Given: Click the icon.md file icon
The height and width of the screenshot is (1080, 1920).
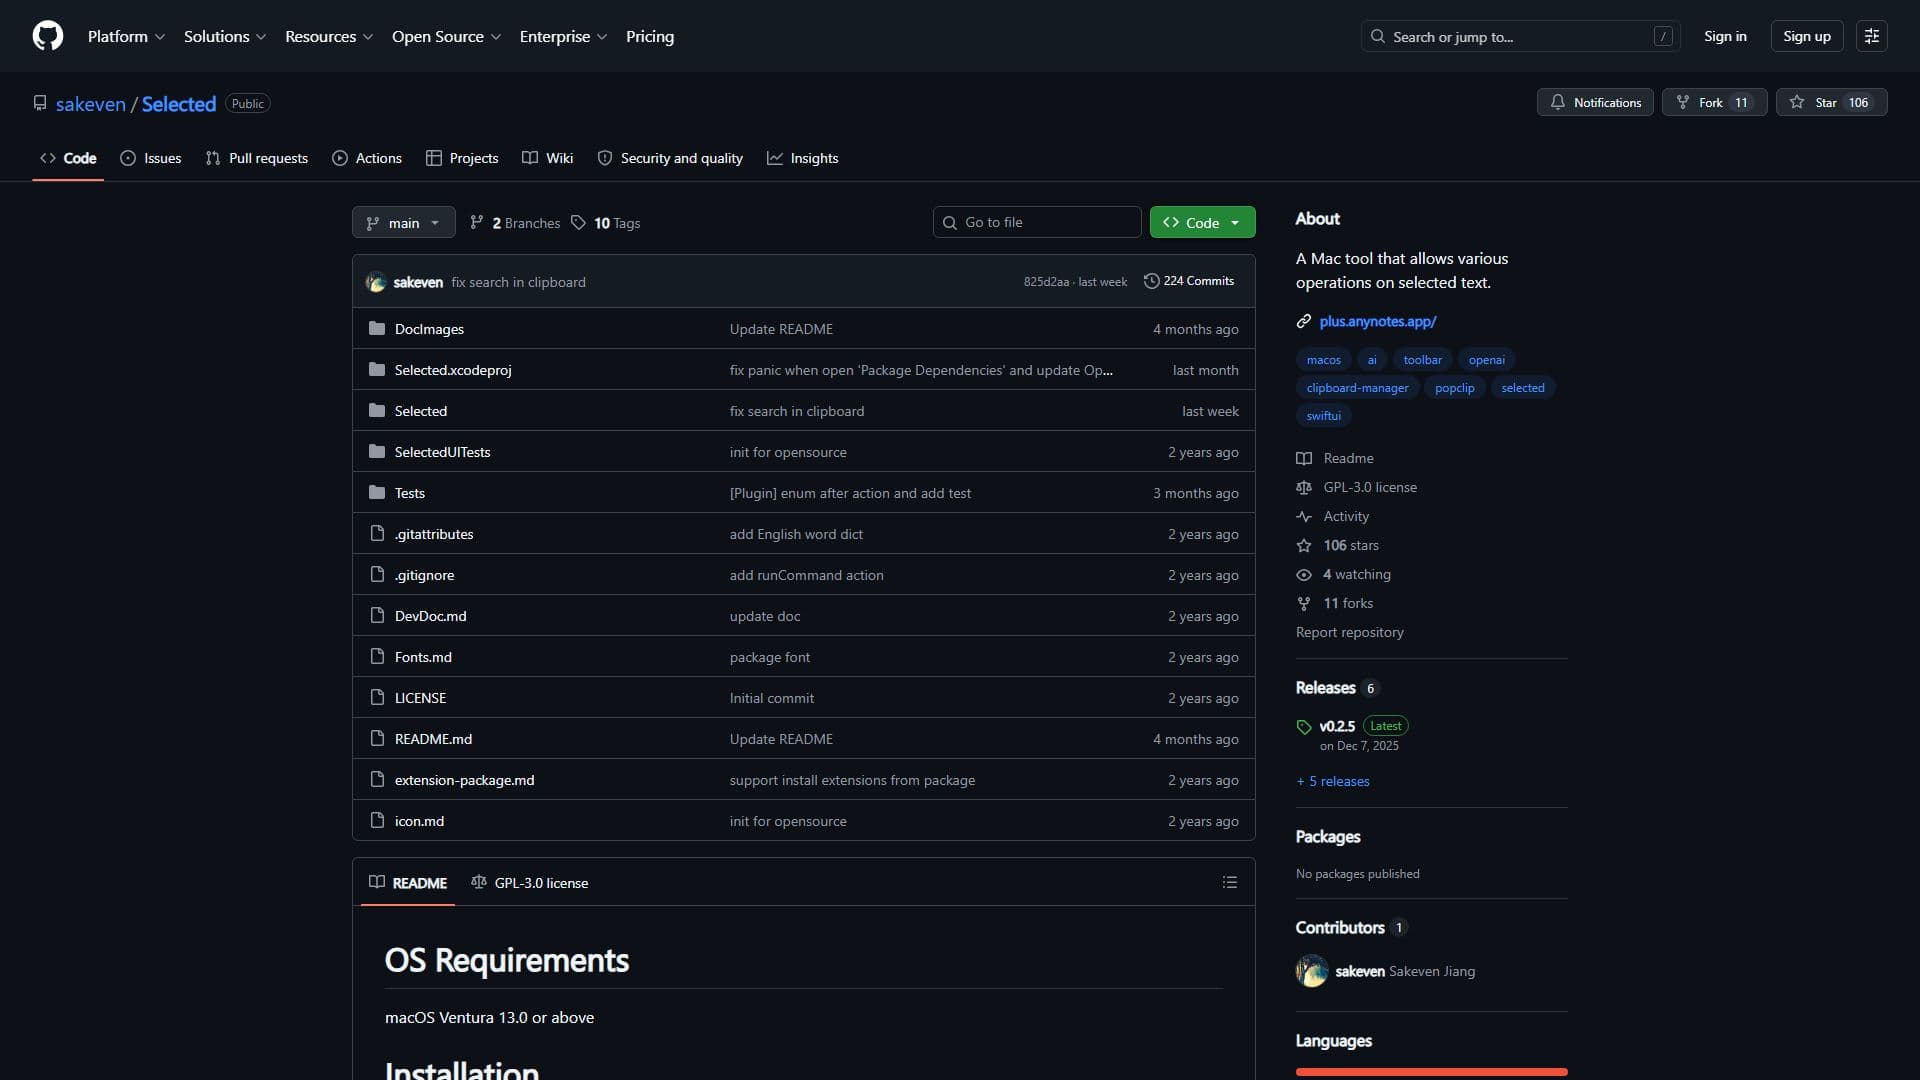Looking at the screenshot, I should (x=377, y=821).
